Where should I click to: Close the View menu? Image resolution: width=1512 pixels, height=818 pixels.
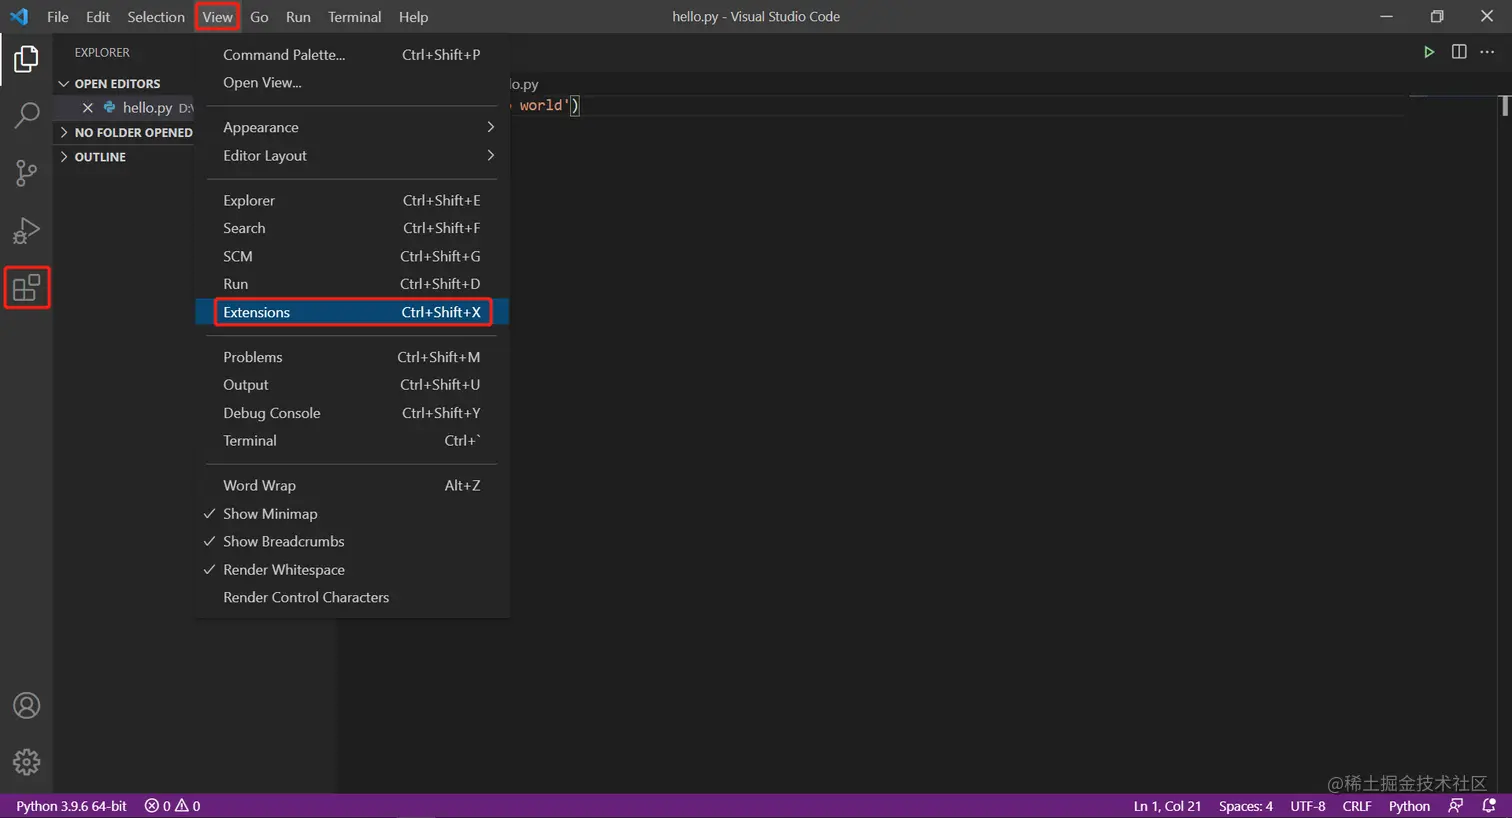[x=217, y=17]
